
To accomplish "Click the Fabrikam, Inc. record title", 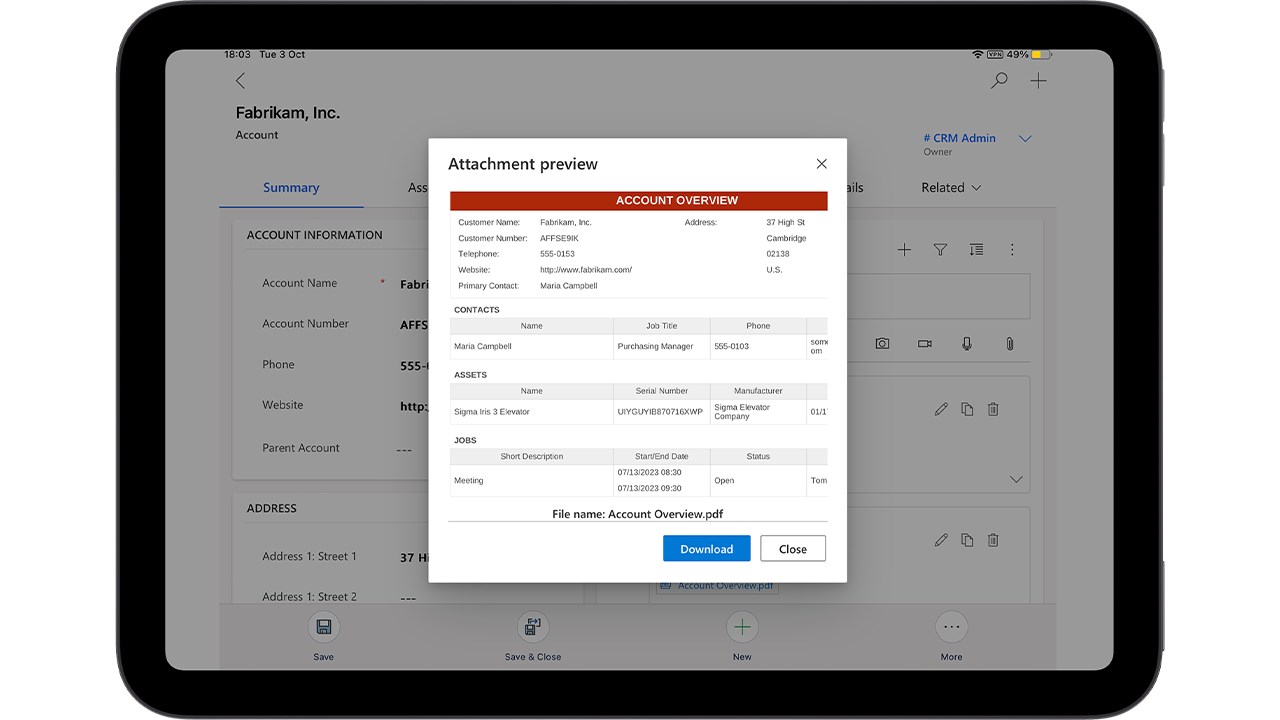I will pos(288,113).
